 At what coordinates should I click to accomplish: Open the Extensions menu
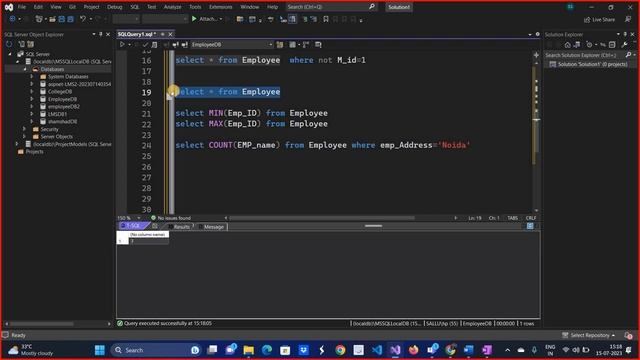220,7
